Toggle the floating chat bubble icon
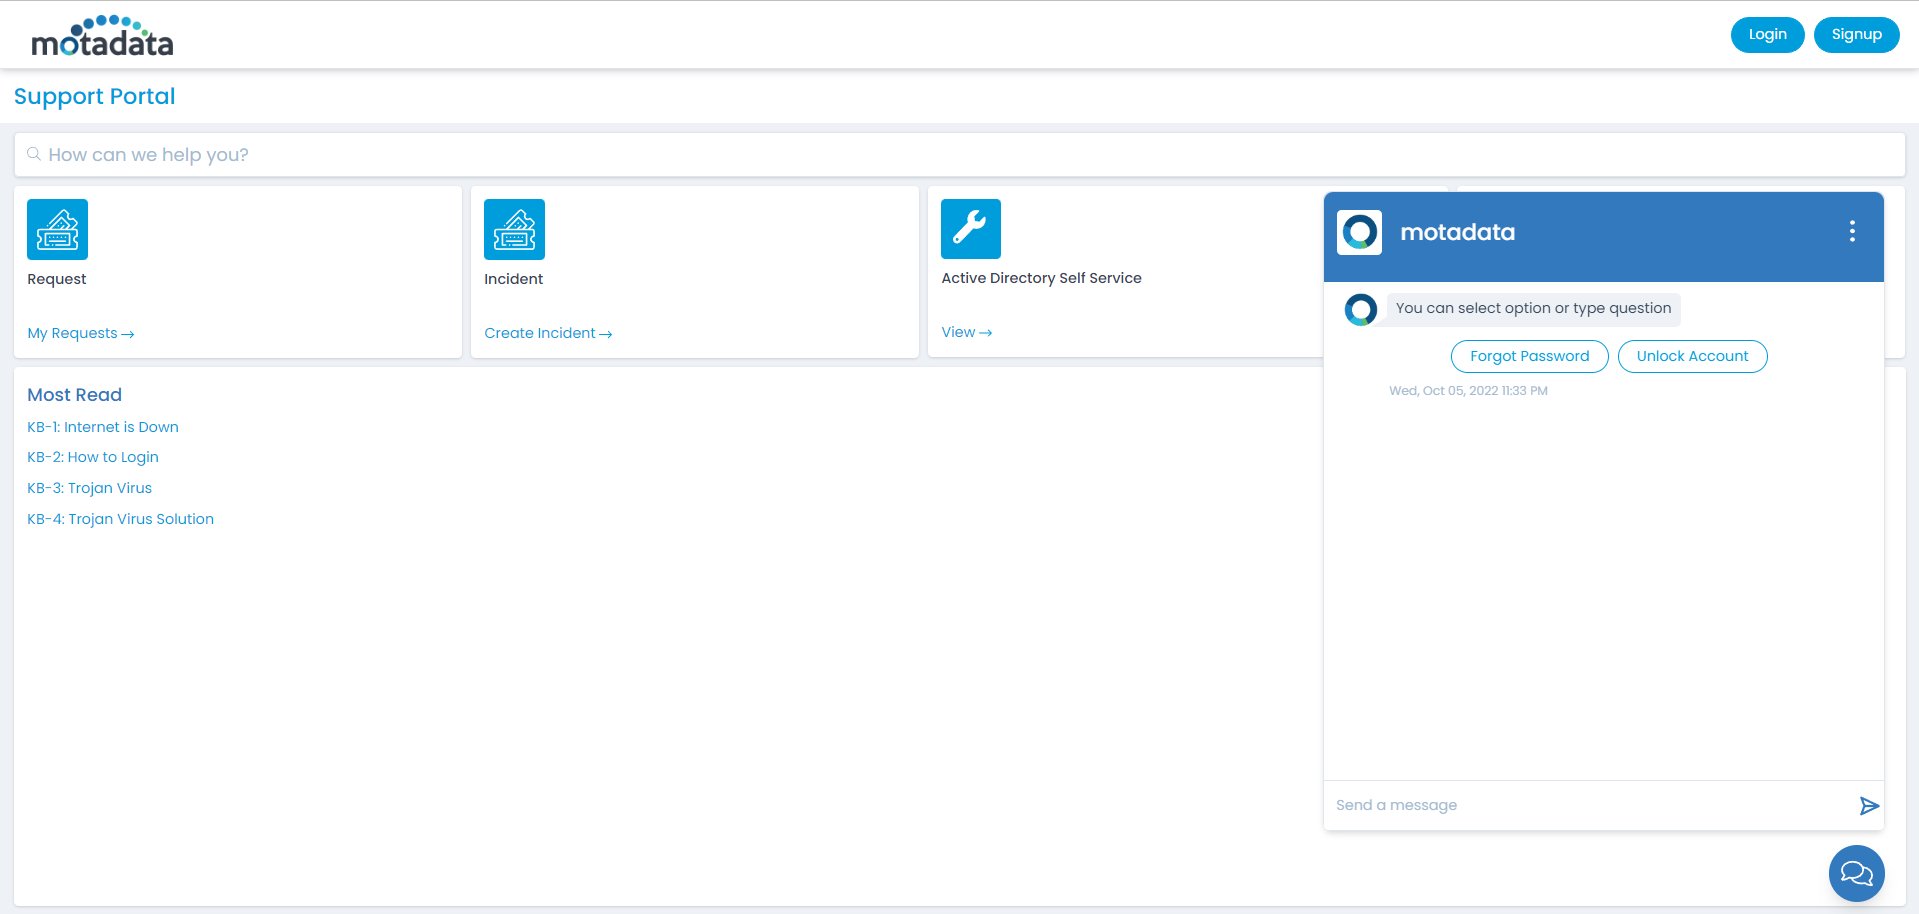Image resolution: width=1919 pixels, height=914 pixels. pyautogui.click(x=1856, y=873)
